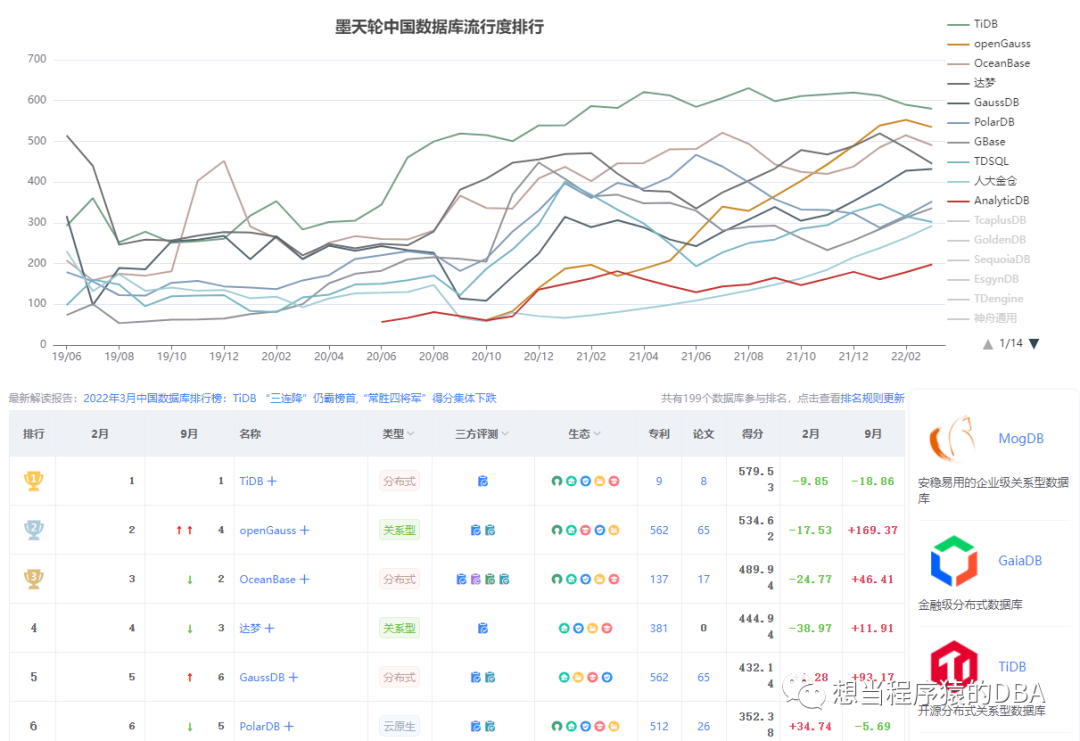The height and width of the screenshot is (741, 1080).
Task: Click the gold first-place trophy icon
Action: point(33,480)
